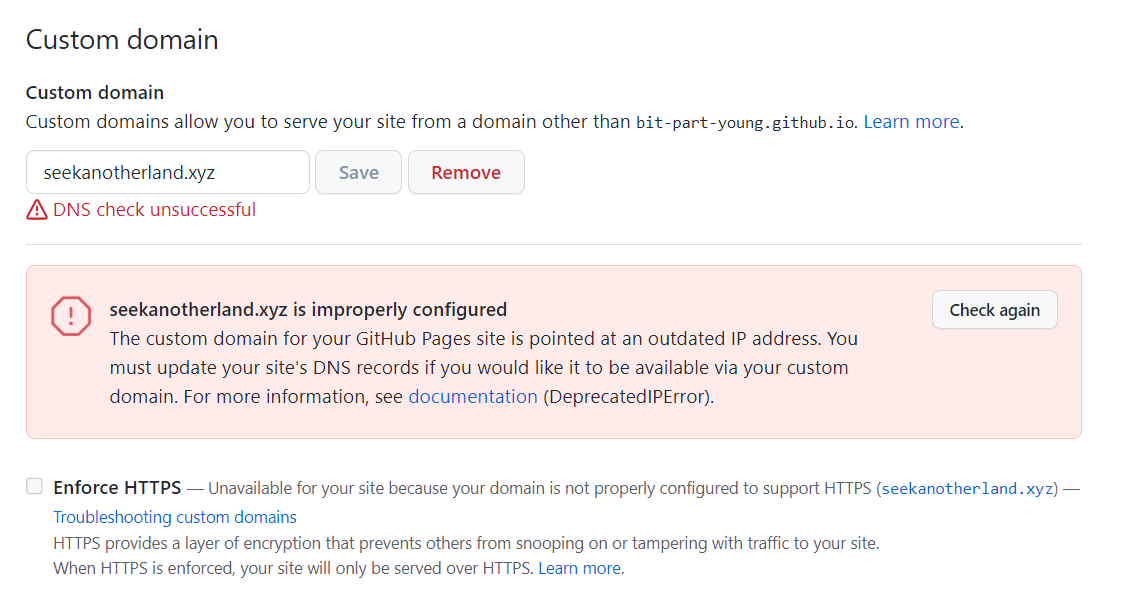Screen dimensions: 1122x597
Task: Click the 'HTTPS provides a layer of encryption' text
Action: tap(466, 544)
